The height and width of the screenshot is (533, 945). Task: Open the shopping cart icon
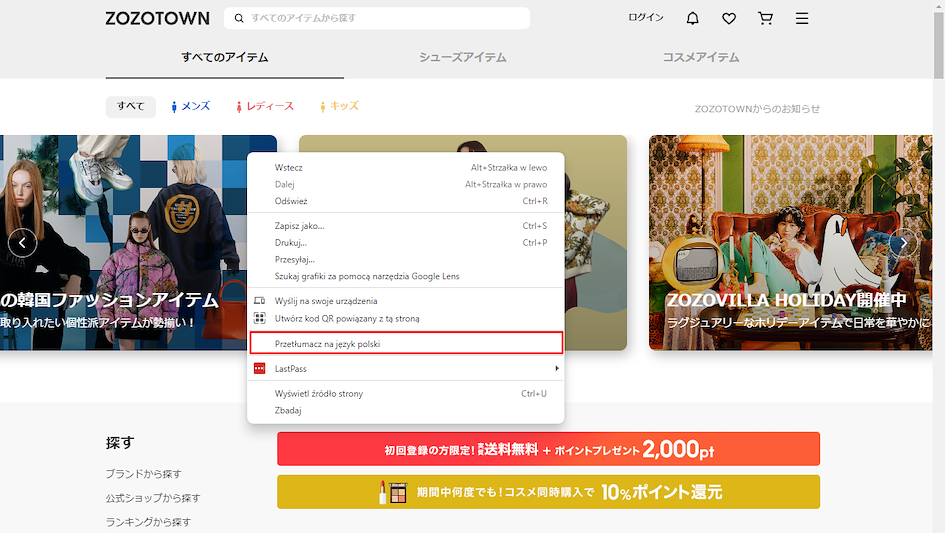point(765,18)
